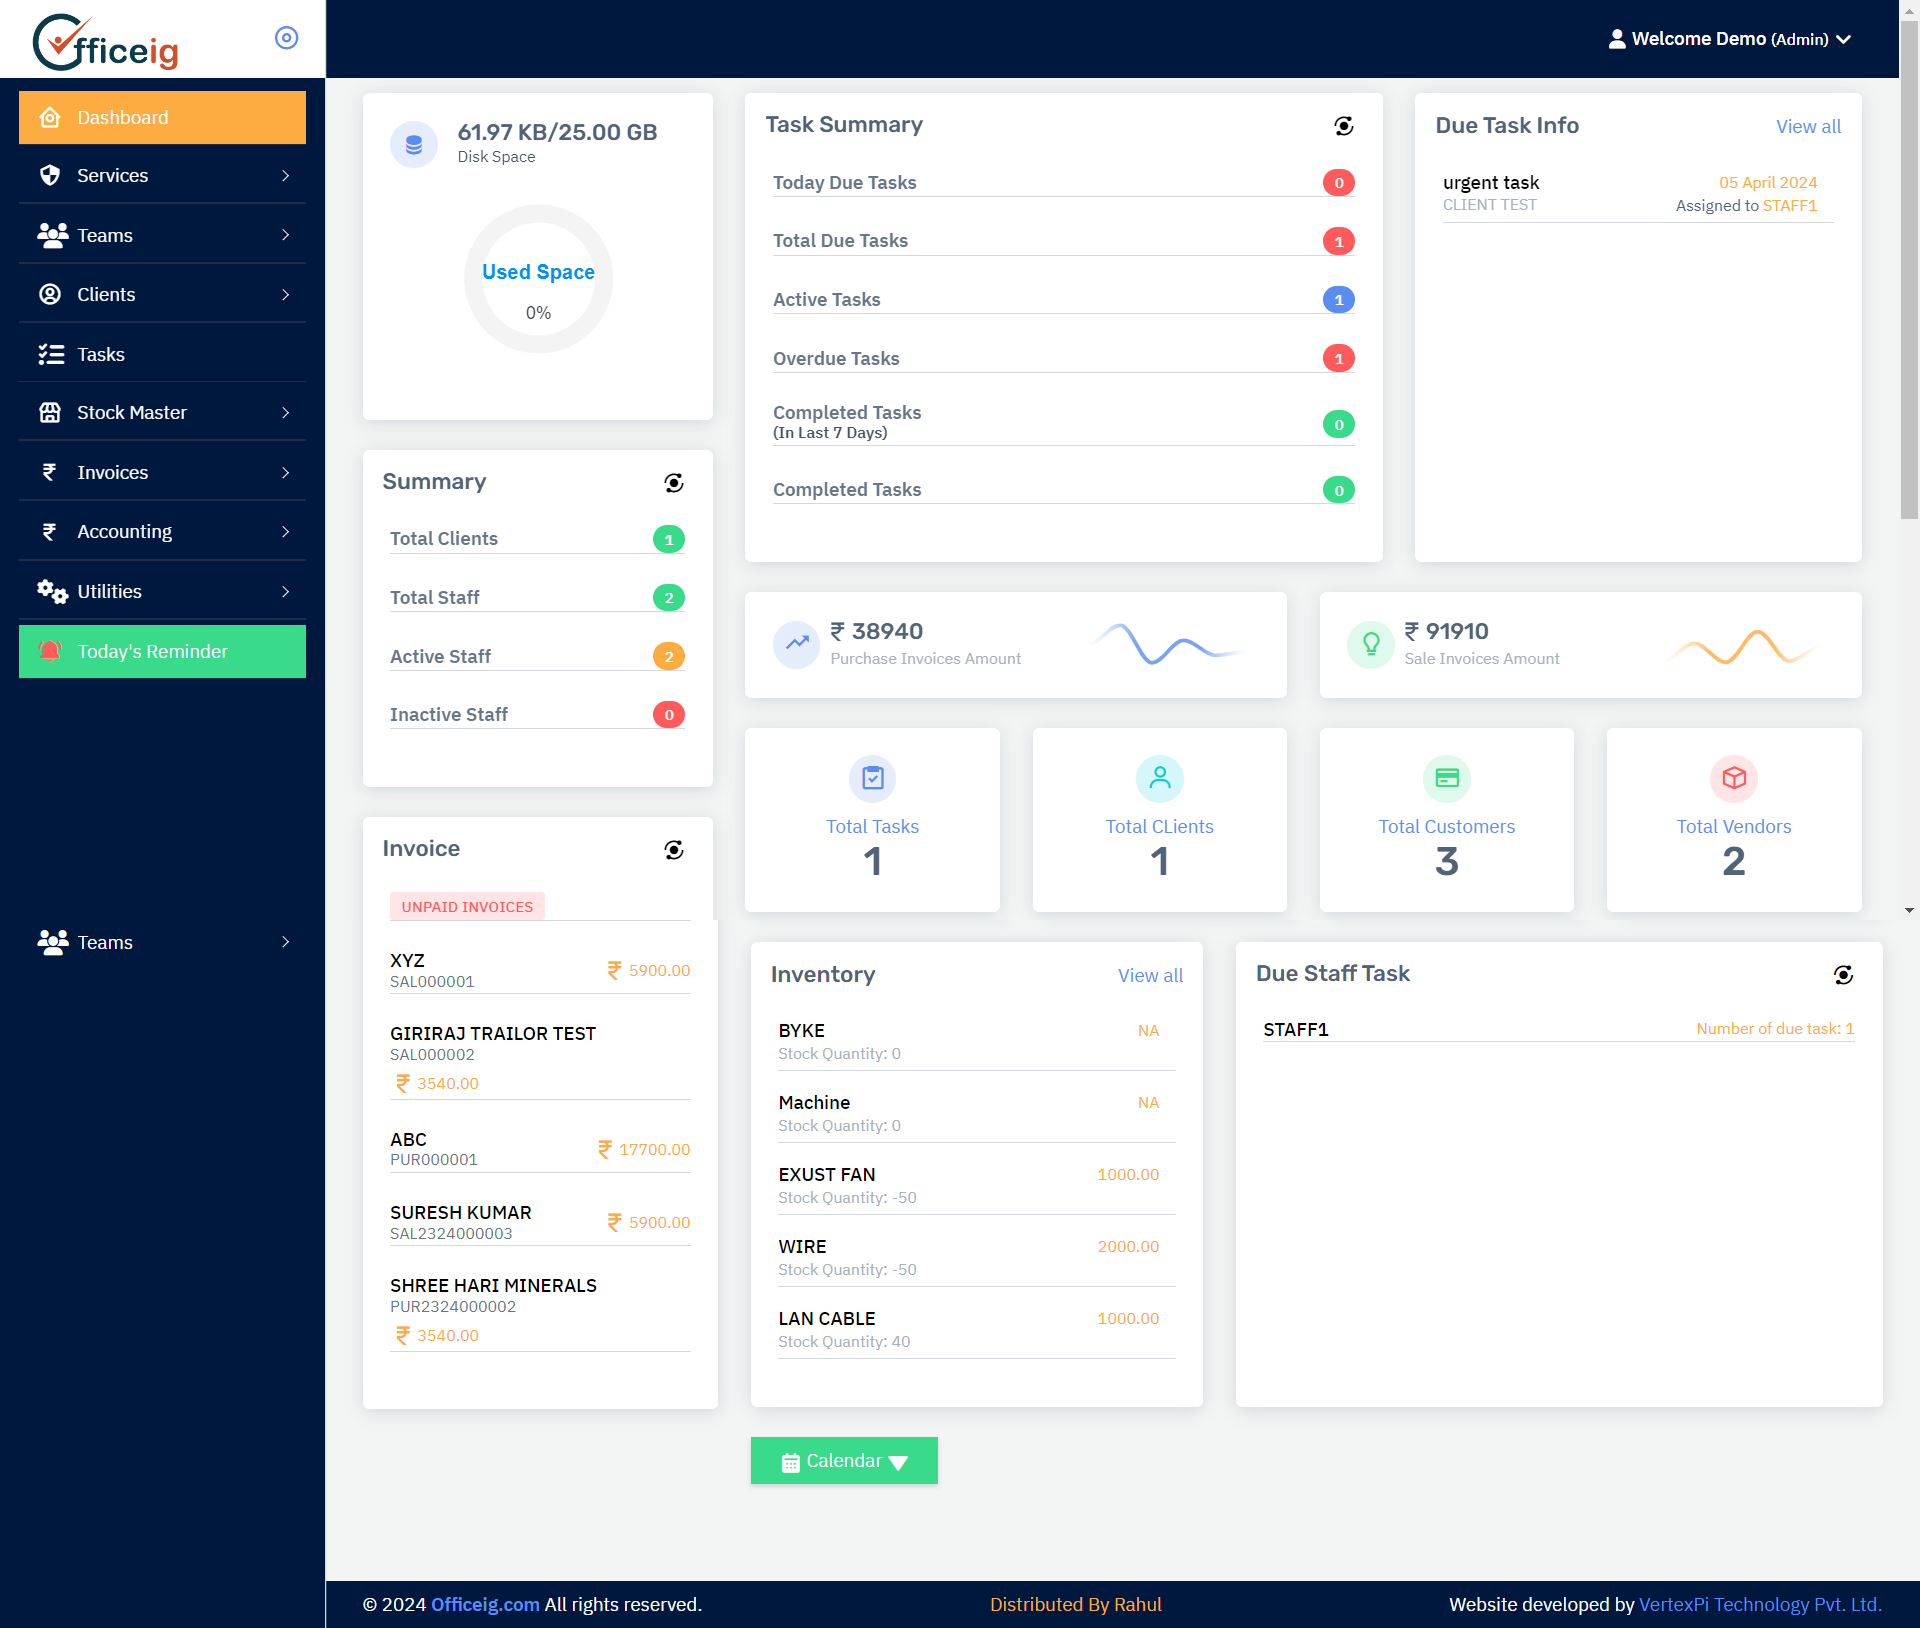Toggle the Task Summary refresh icon
Screen dimensions: 1920x1628
pos(1344,124)
